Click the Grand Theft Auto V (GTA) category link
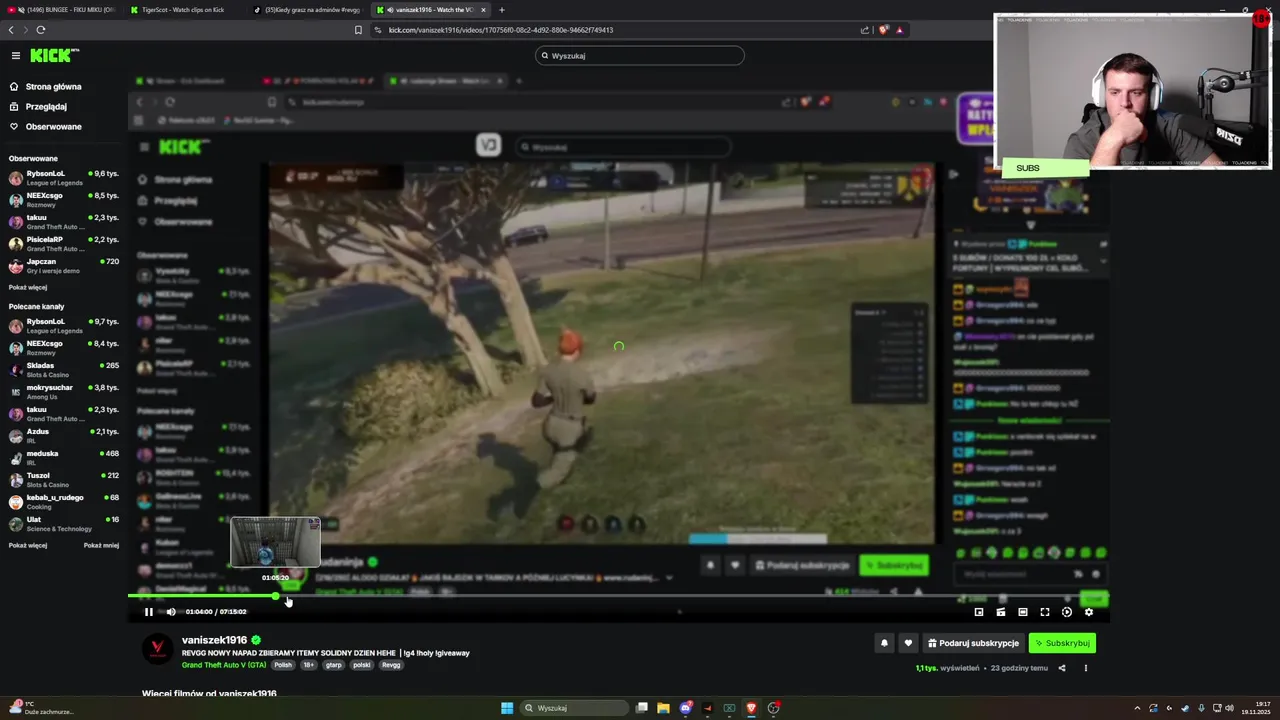 [x=224, y=665]
